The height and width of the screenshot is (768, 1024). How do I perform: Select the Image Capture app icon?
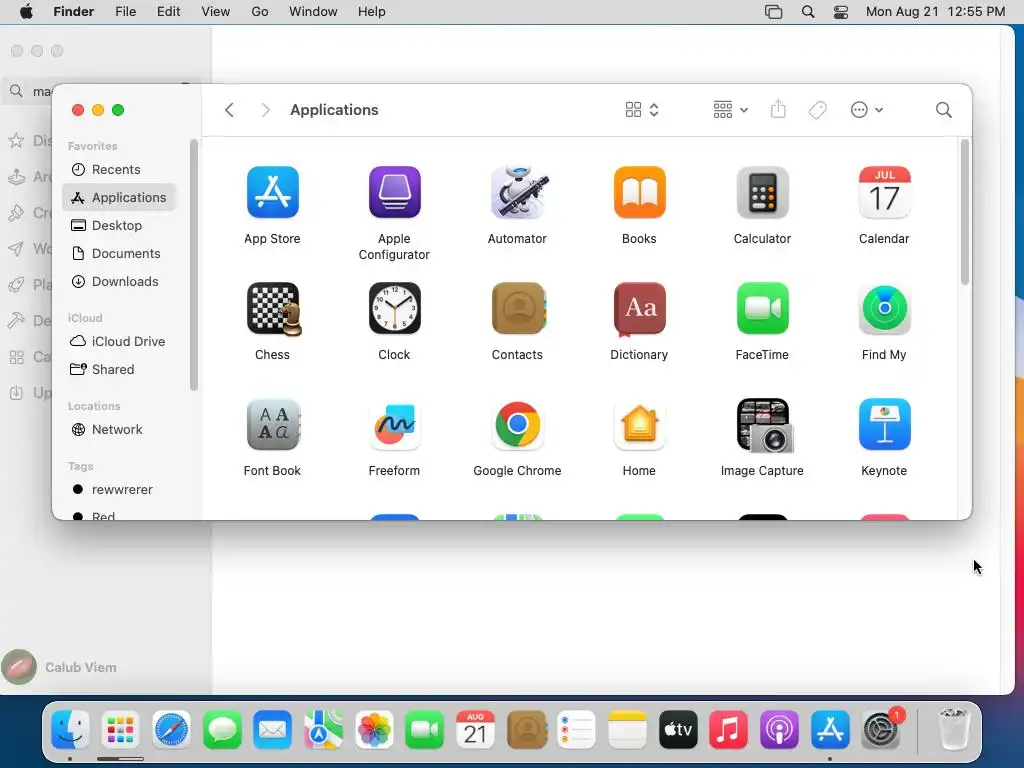pos(764,425)
